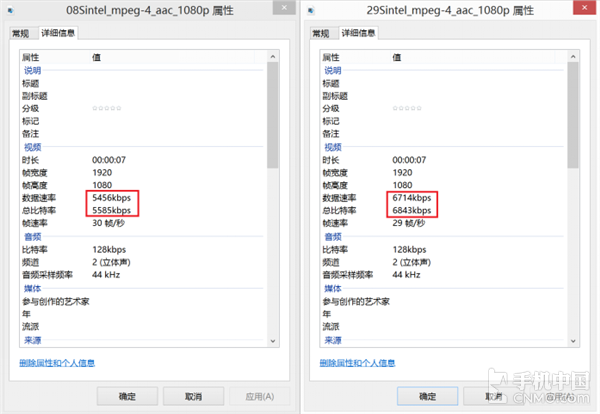600x414 pixels.
Task: Collapse 来源 group in 29Sintel window
Action: point(333,340)
